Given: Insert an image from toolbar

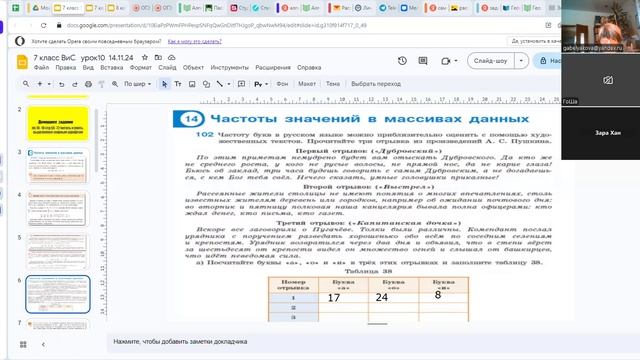Looking at the screenshot, I should [x=192, y=84].
